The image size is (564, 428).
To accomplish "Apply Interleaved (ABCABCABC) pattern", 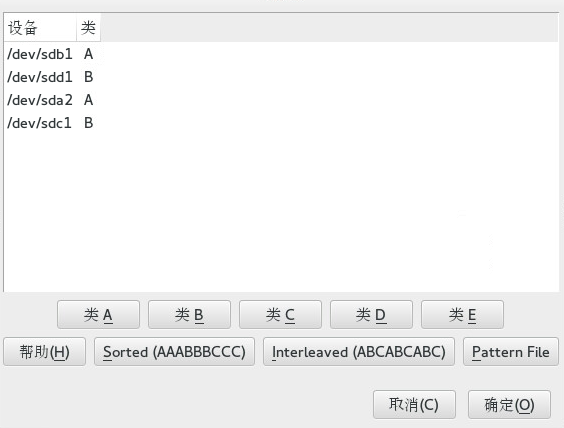I will [x=359, y=352].
